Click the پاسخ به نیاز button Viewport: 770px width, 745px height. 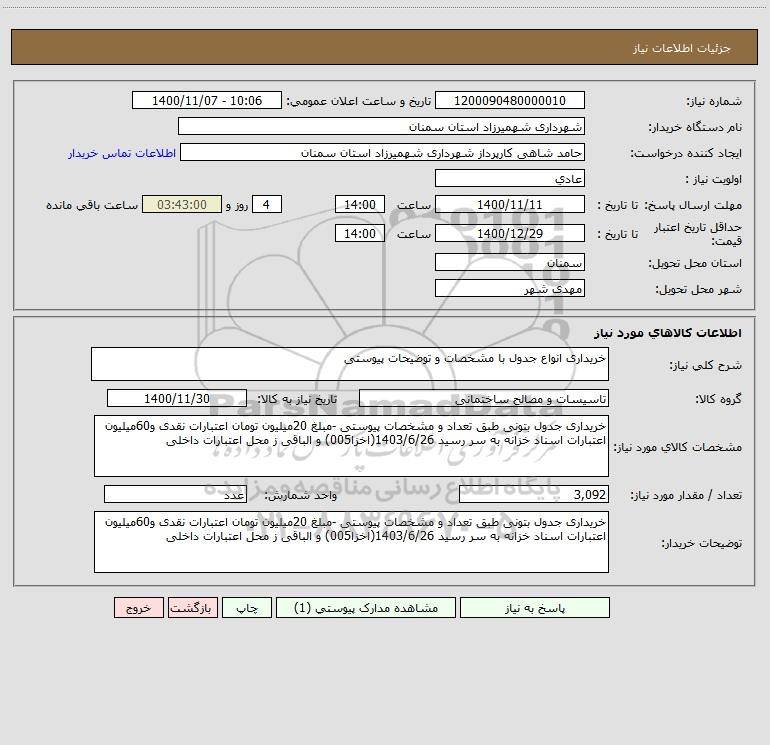(x=535, y=607)
